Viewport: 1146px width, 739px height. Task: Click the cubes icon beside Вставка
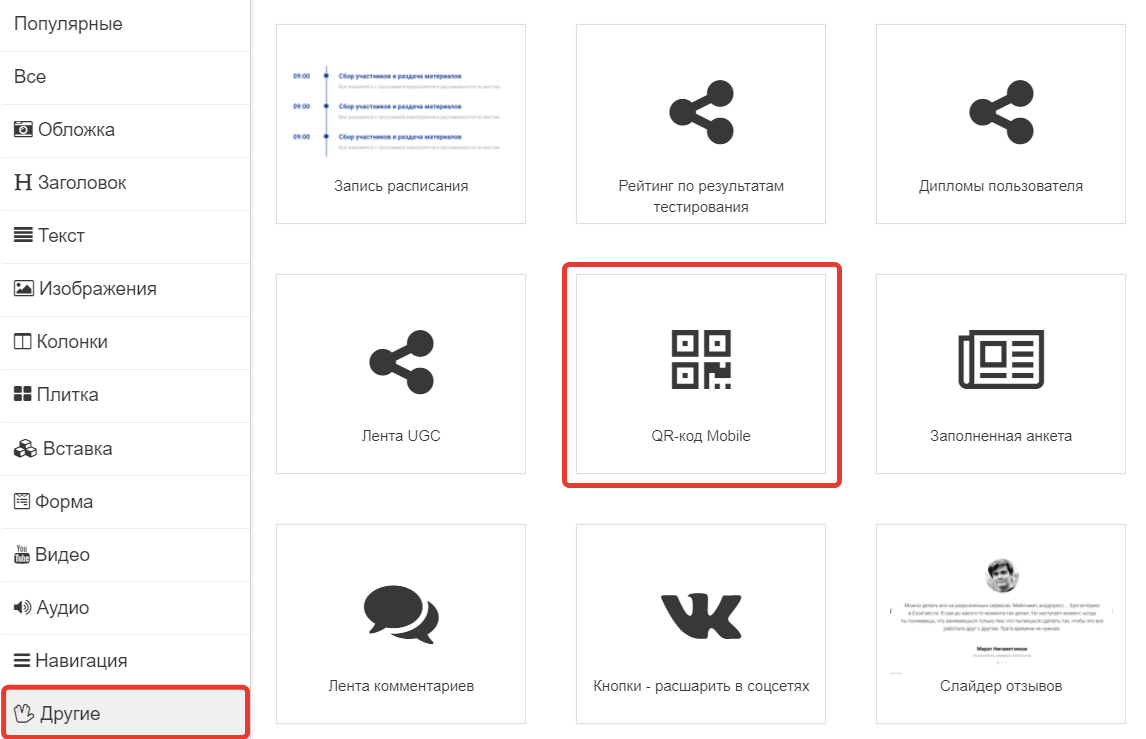click(x=25, y=448)
